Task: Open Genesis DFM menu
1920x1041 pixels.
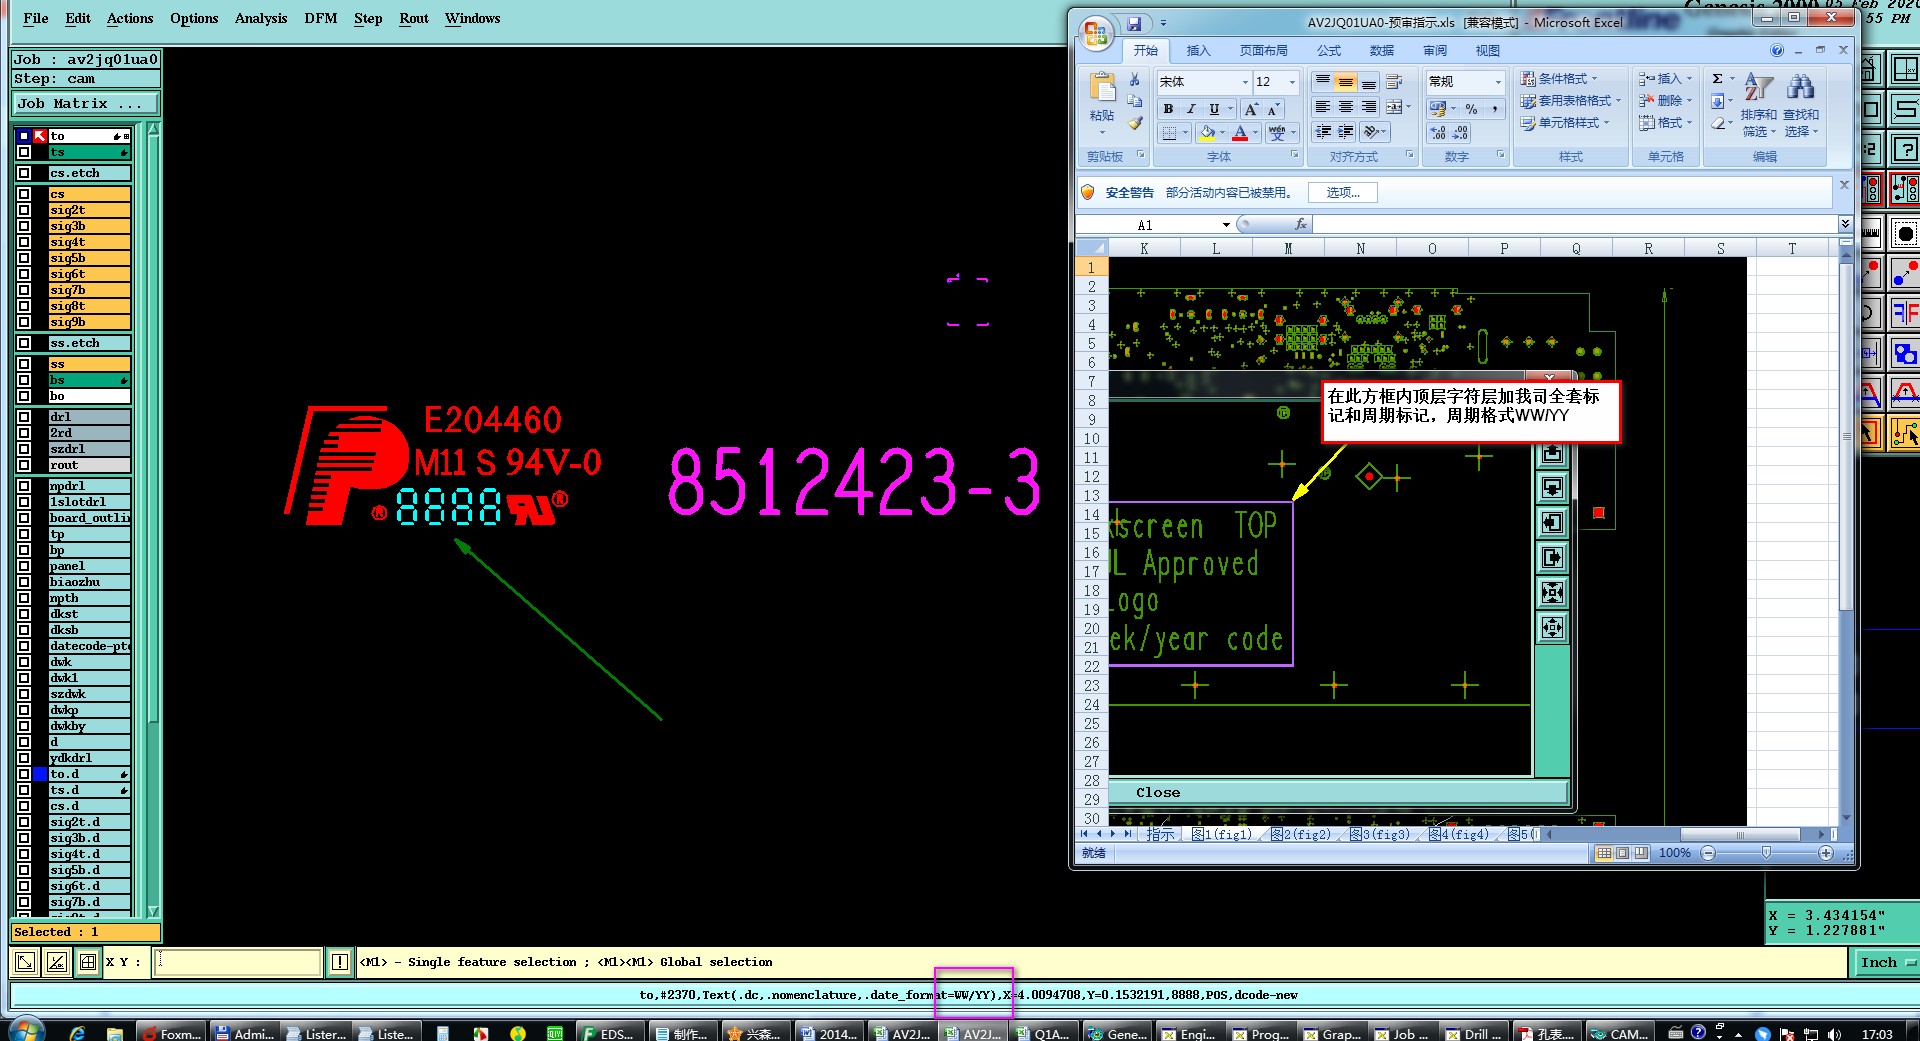Action: point(321,18)
